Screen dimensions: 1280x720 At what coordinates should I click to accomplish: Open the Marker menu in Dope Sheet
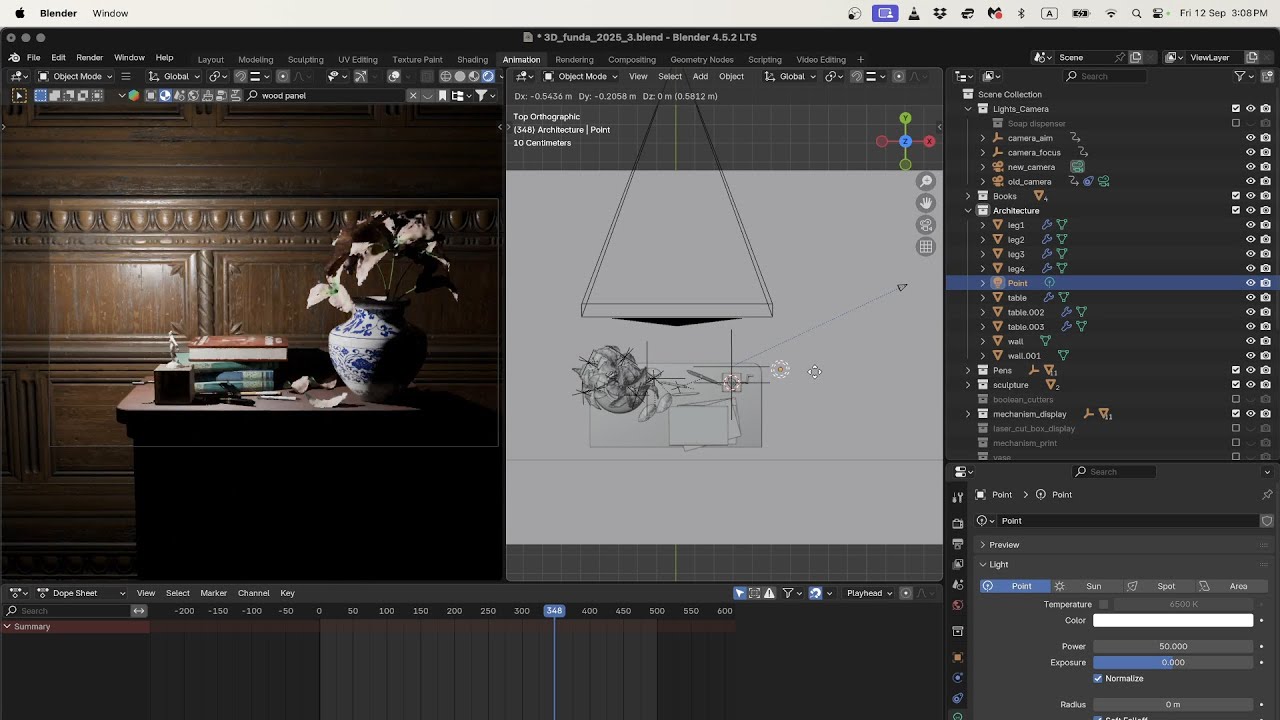(214, 593)
